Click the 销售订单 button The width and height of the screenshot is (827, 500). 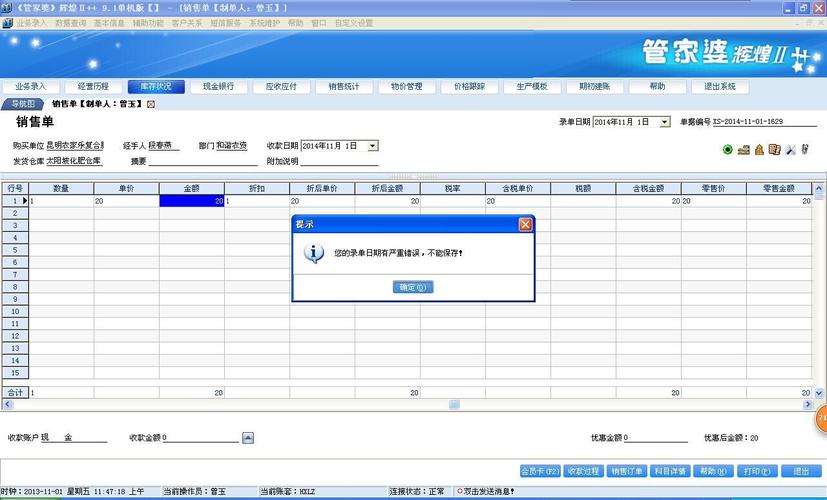point(627,471)
